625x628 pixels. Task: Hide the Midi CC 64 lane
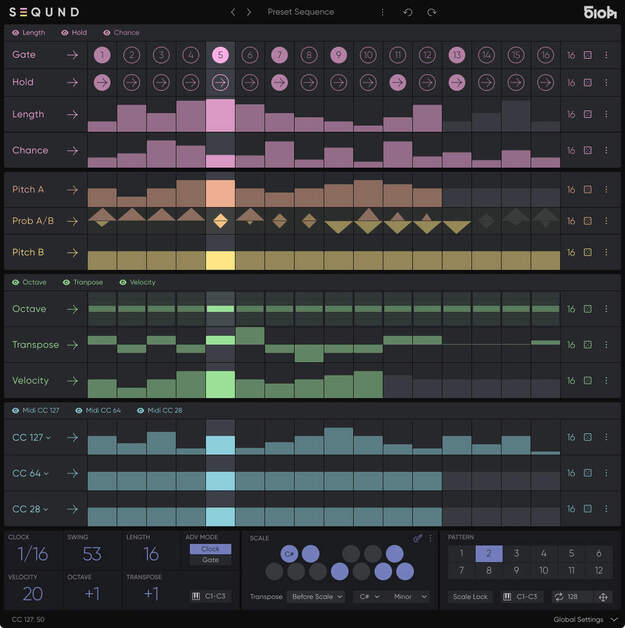(79, 410)
